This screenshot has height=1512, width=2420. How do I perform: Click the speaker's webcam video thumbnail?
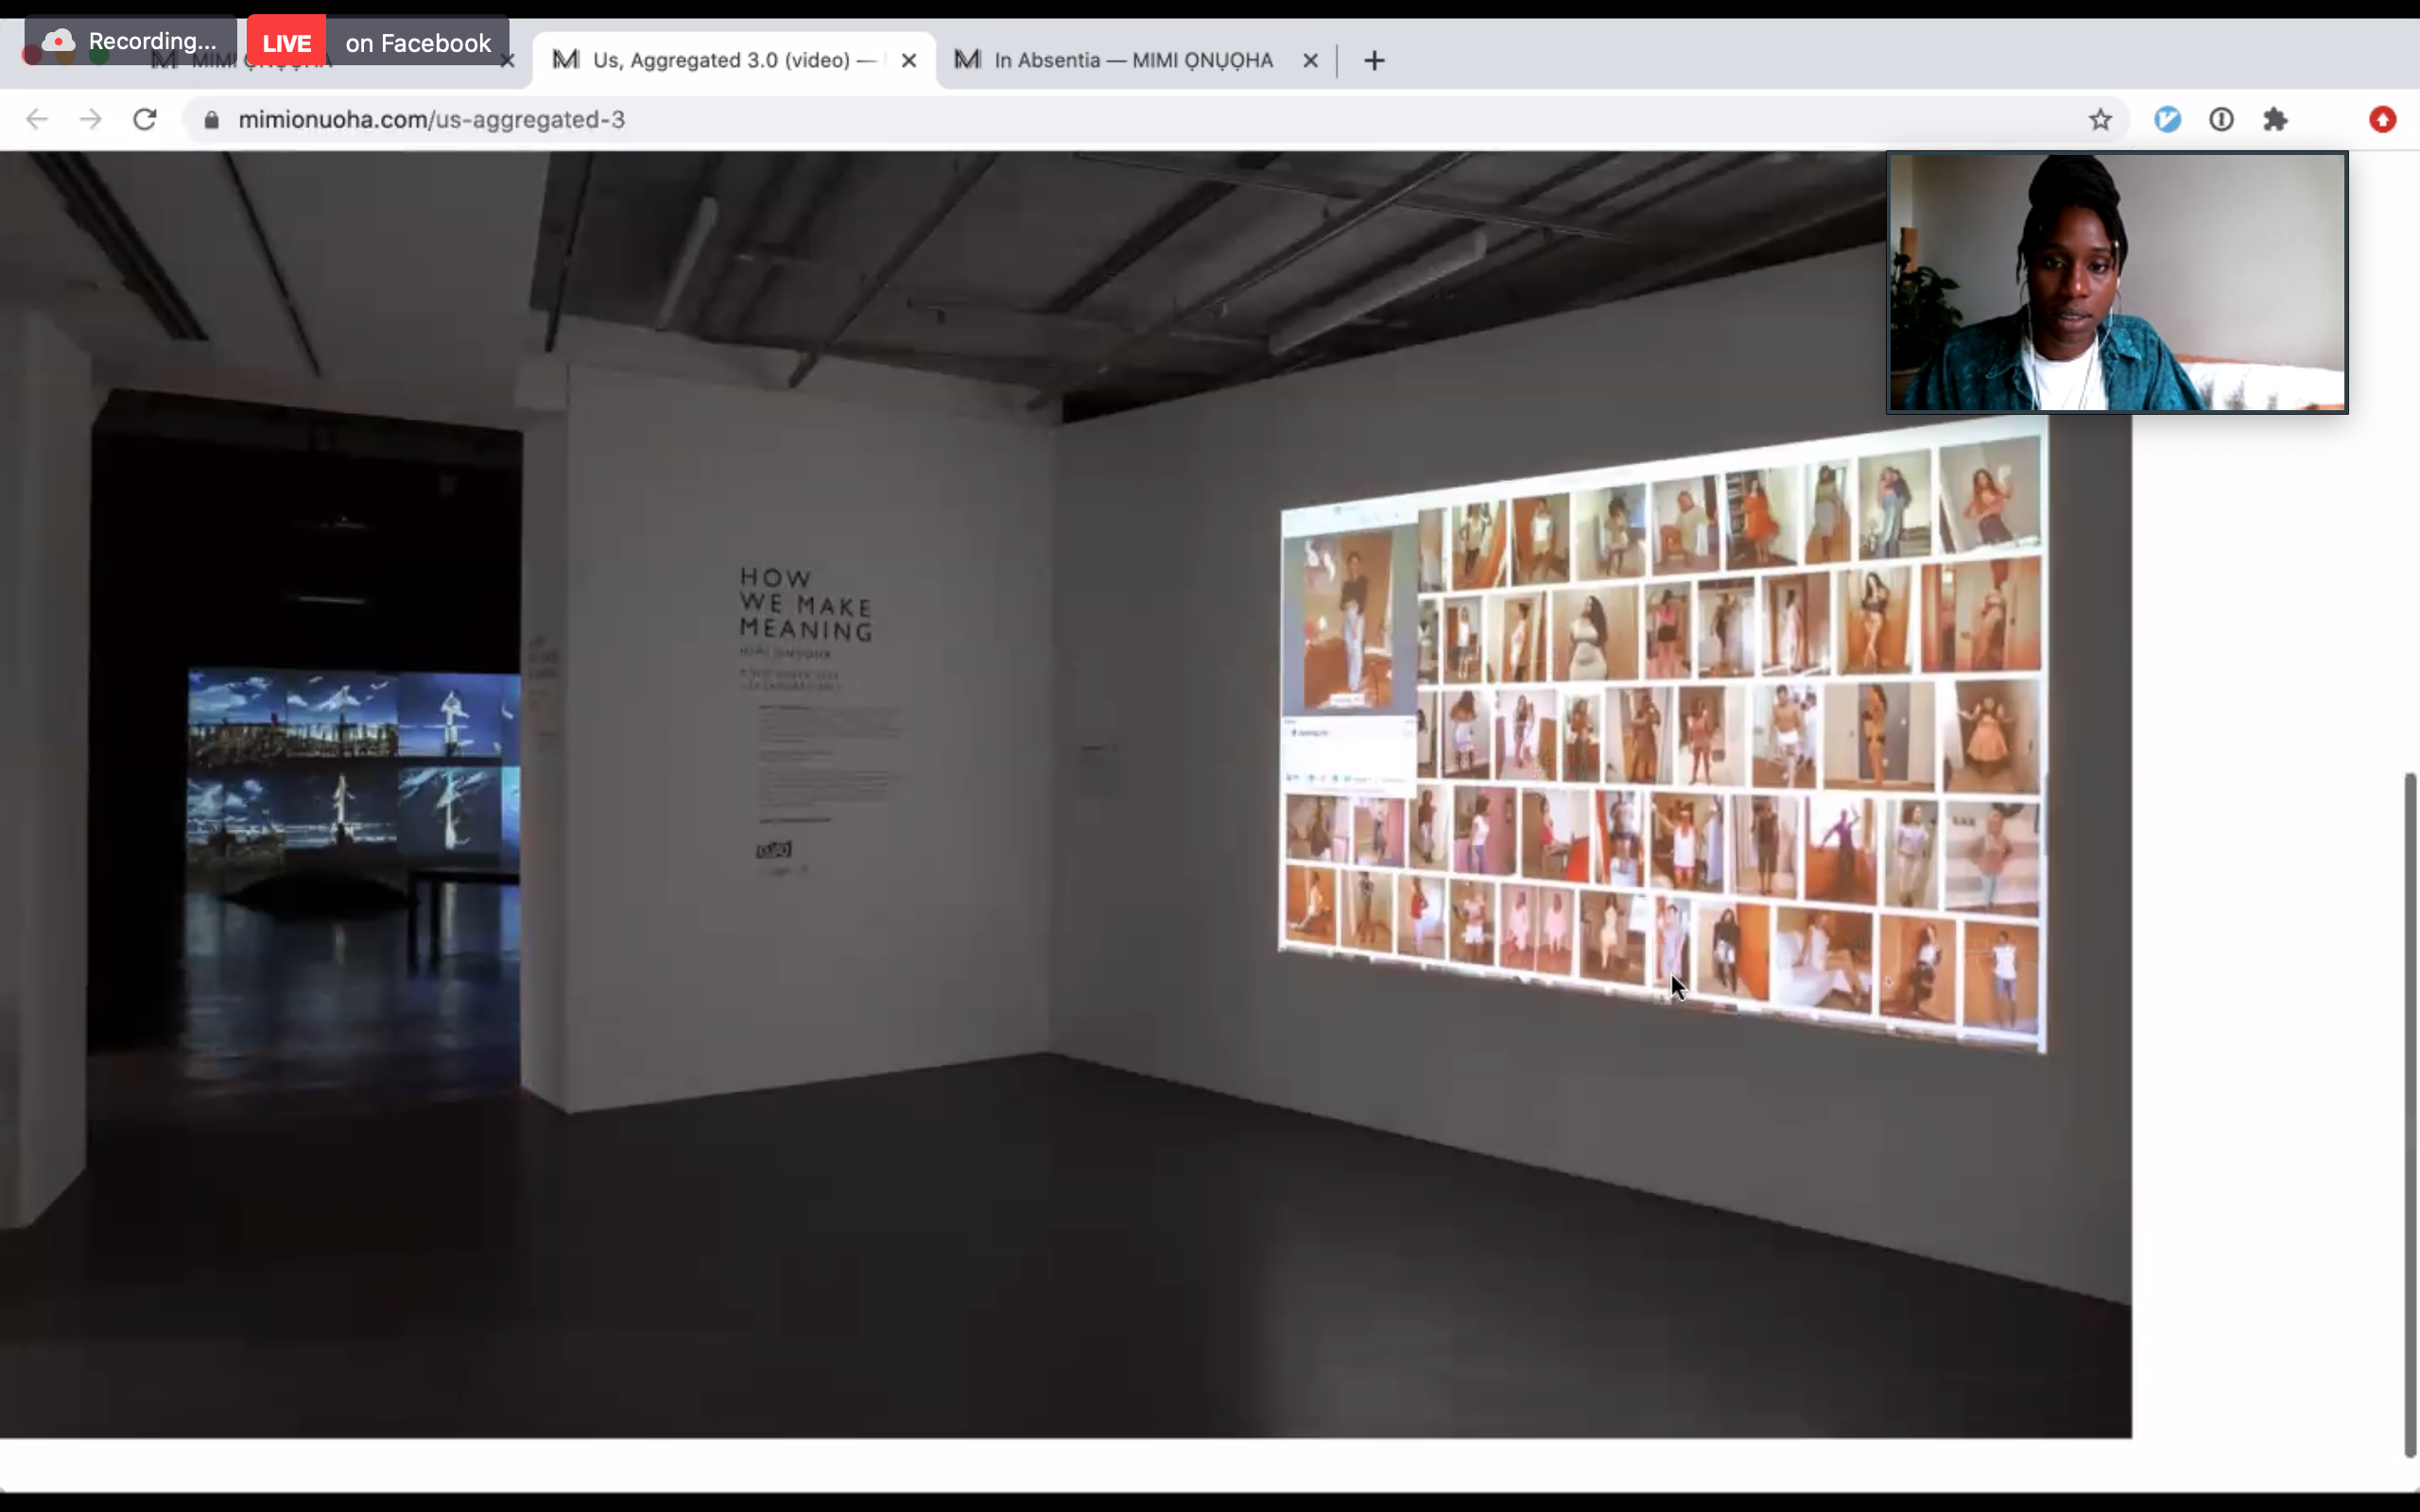coord(2116,282)
